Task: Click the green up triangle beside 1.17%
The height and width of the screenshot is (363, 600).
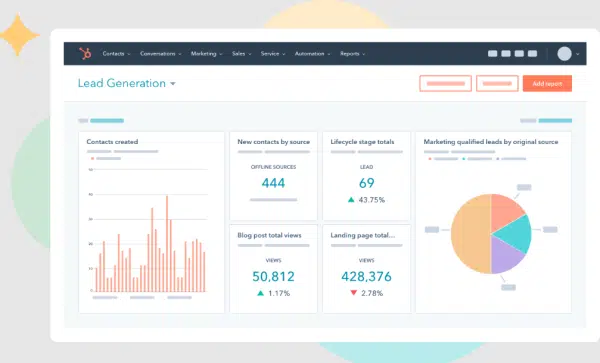Action: (x=261, y=293)
